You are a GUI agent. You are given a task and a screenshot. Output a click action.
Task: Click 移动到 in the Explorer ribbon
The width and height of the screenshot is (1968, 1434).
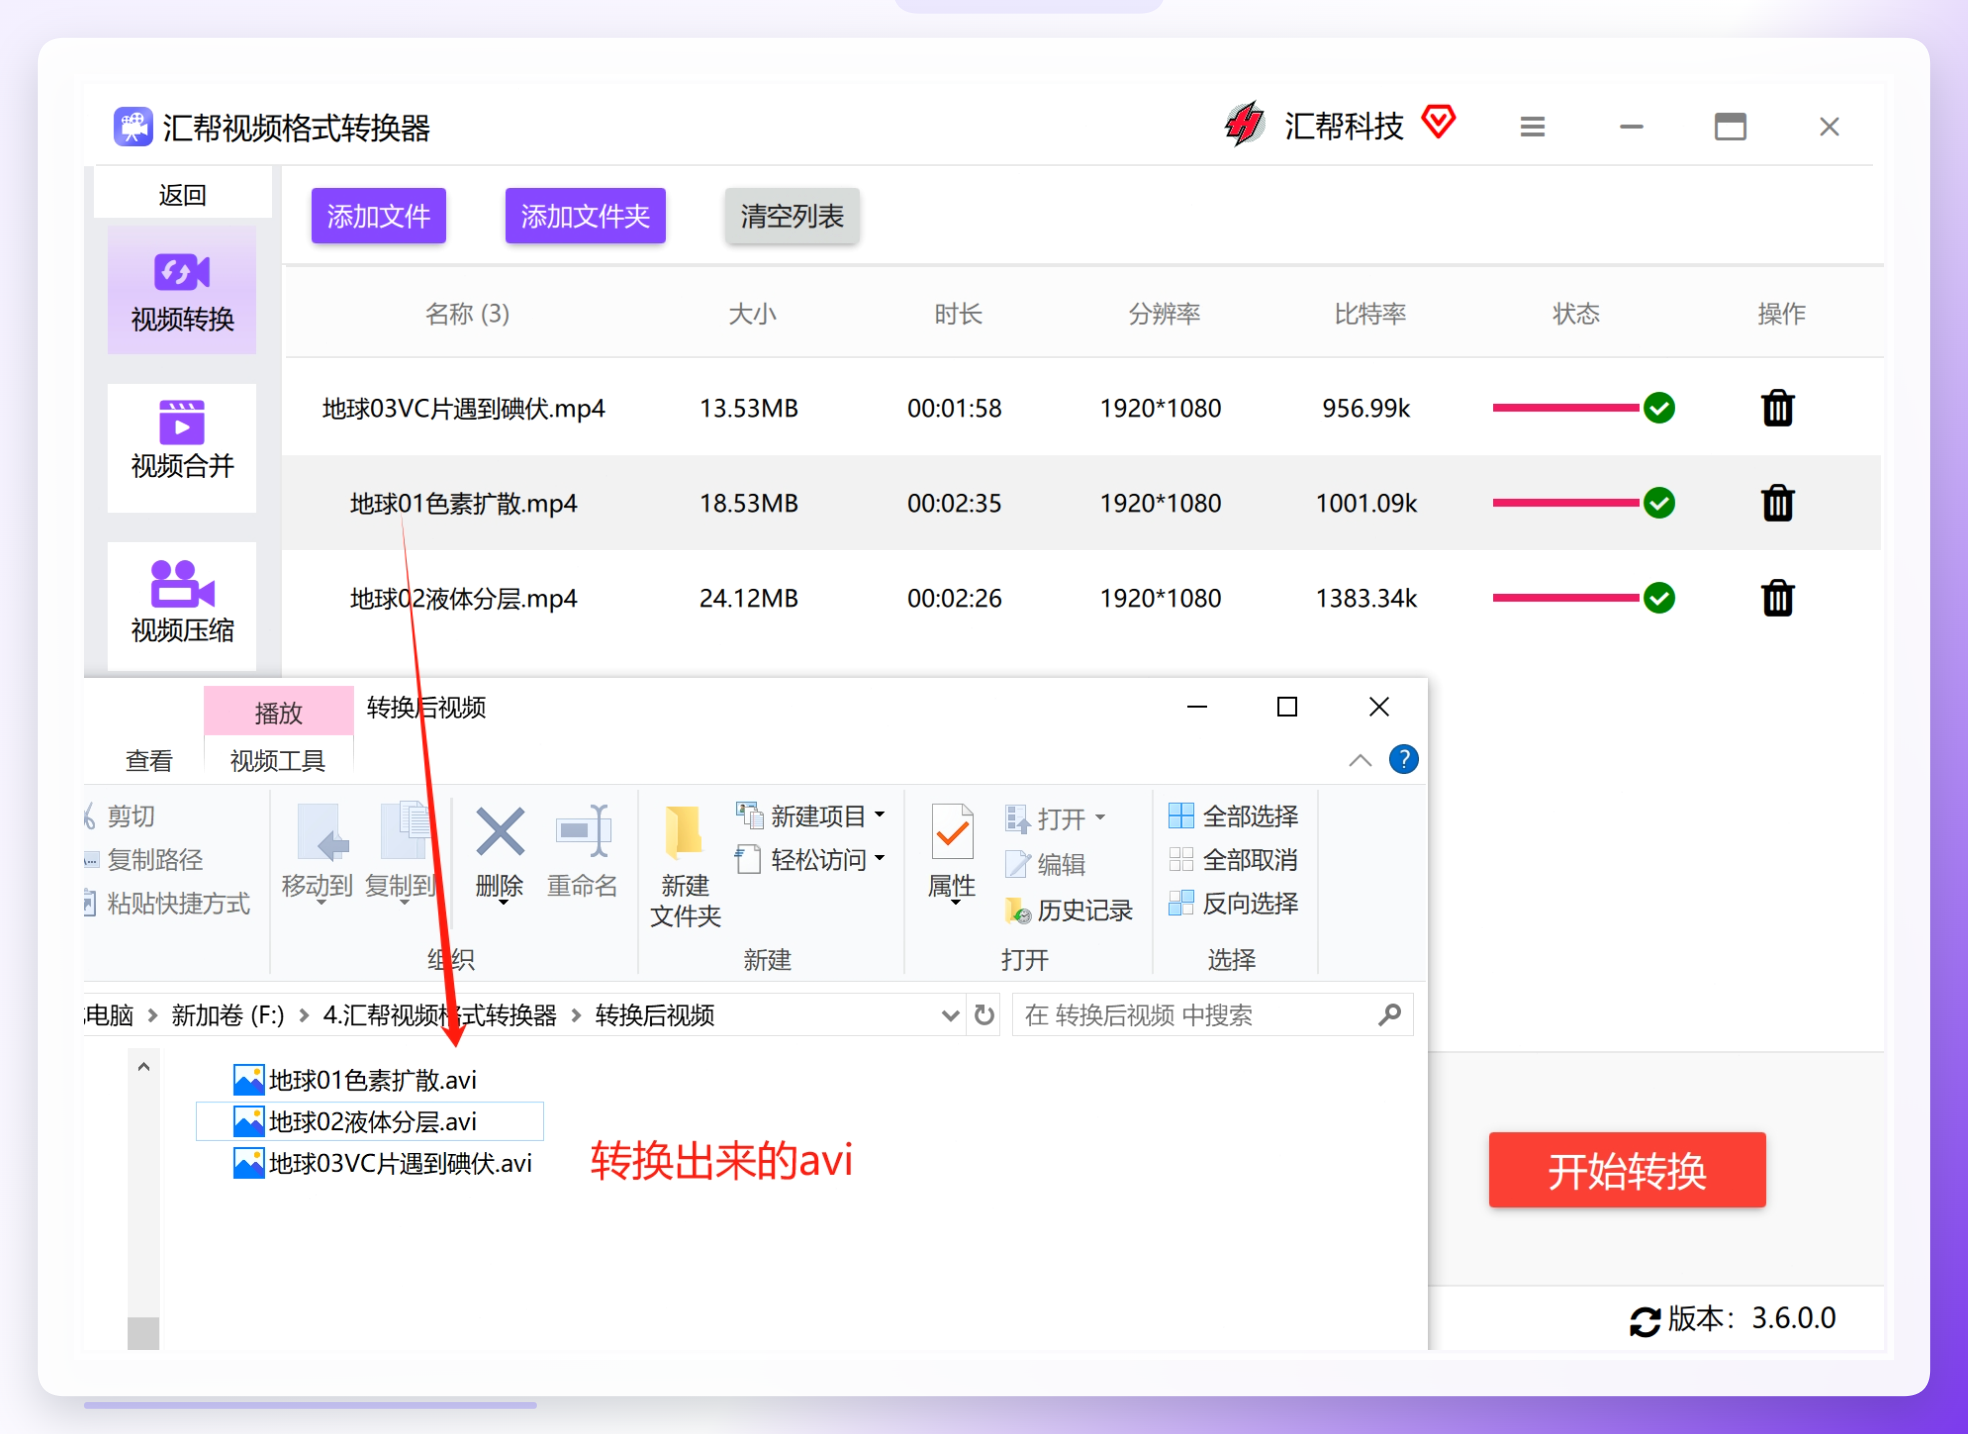click(317, 852)
